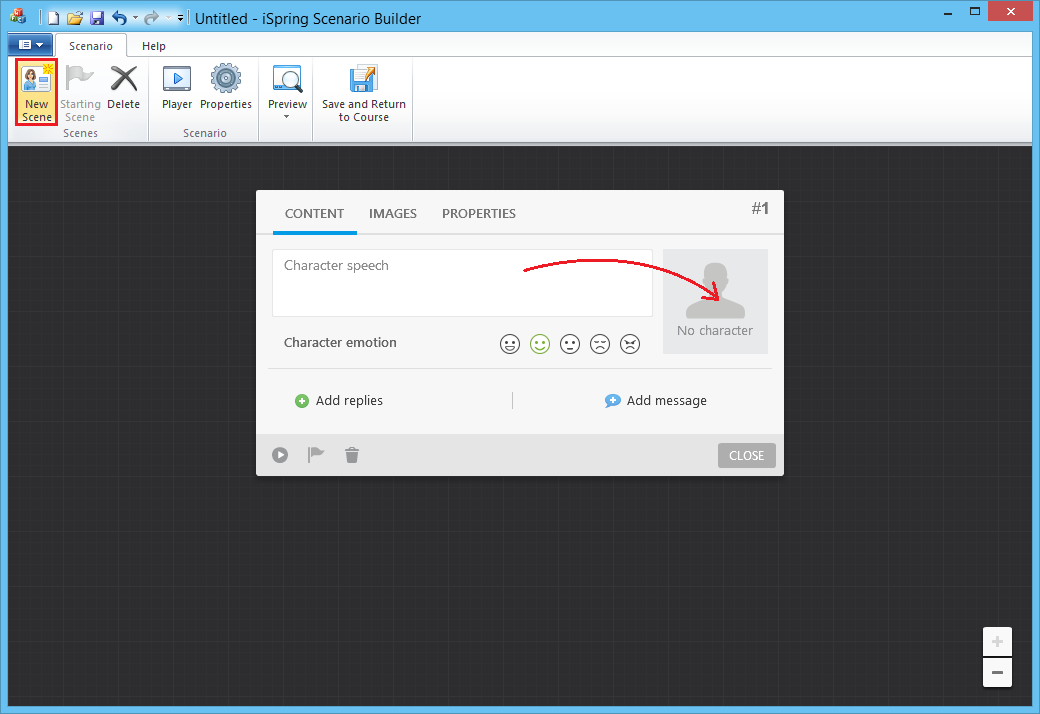Image resolution: width=1040 pixels, height=714 pixels.
Task: Zoom in on canvas with plus button
Action: coord(997,642)
